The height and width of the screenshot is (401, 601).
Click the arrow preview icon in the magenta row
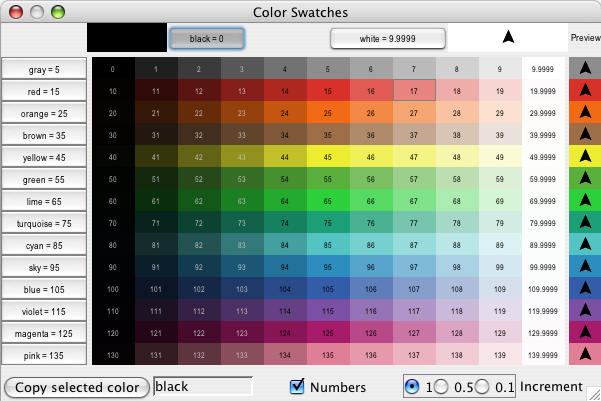coord(584,333)
